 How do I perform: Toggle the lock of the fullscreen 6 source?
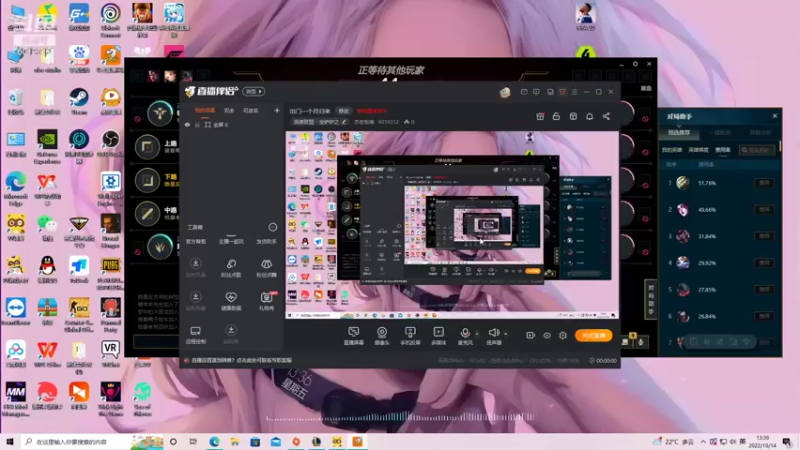[x=197, y=125]
